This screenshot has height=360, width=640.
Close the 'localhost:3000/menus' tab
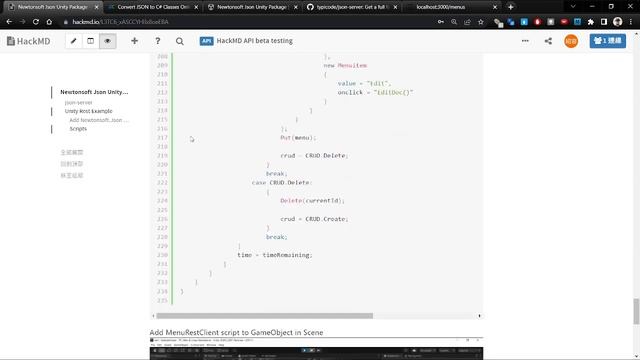(495, 7)
